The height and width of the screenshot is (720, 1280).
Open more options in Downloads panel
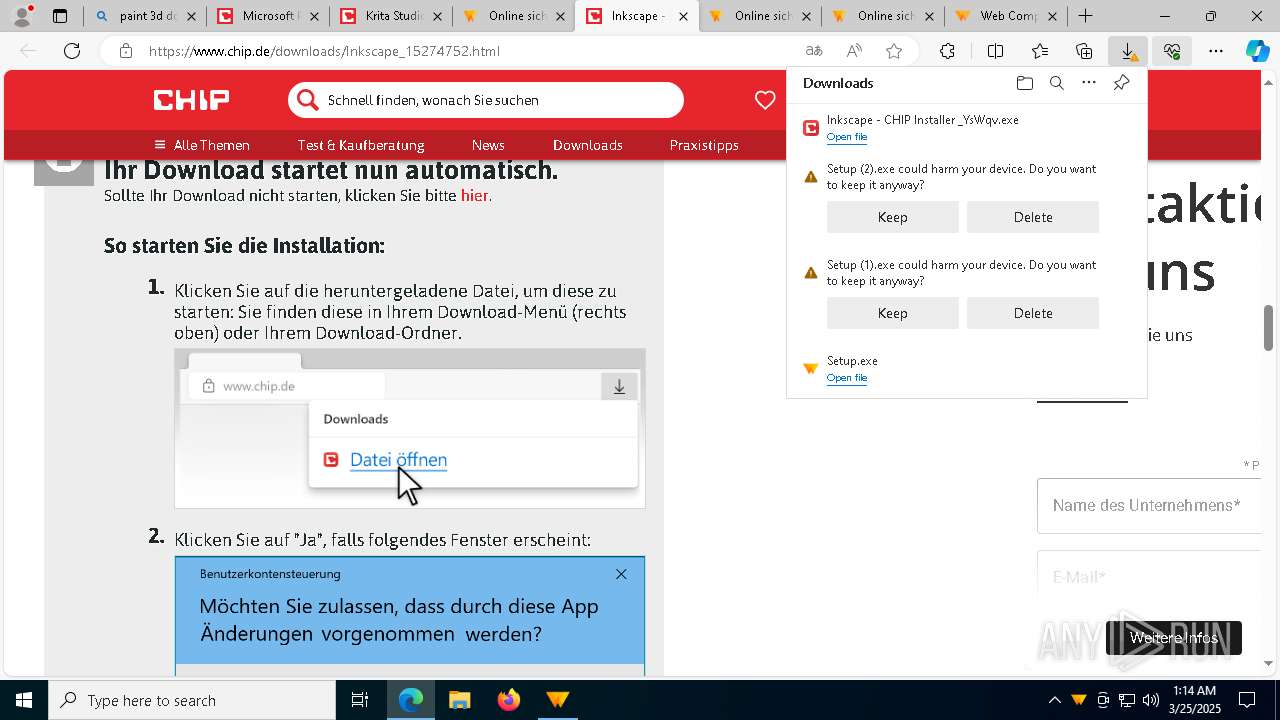coord(1089,83)
